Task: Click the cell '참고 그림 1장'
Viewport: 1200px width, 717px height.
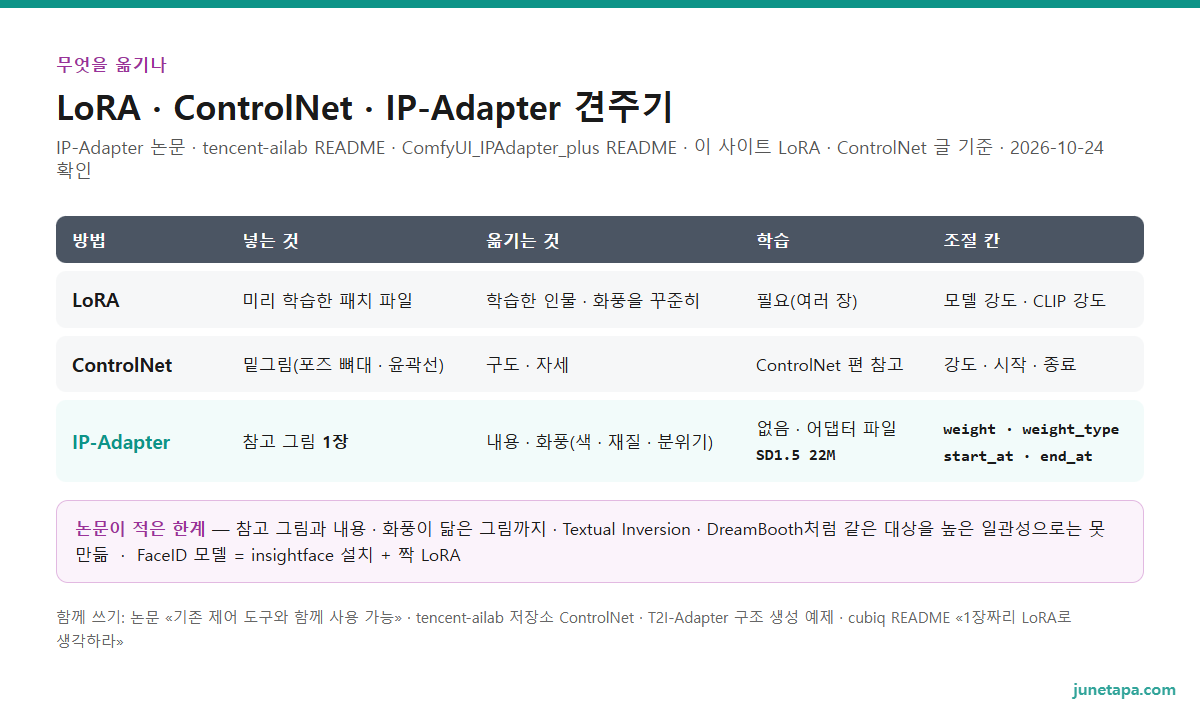Action: click(296, 442)
